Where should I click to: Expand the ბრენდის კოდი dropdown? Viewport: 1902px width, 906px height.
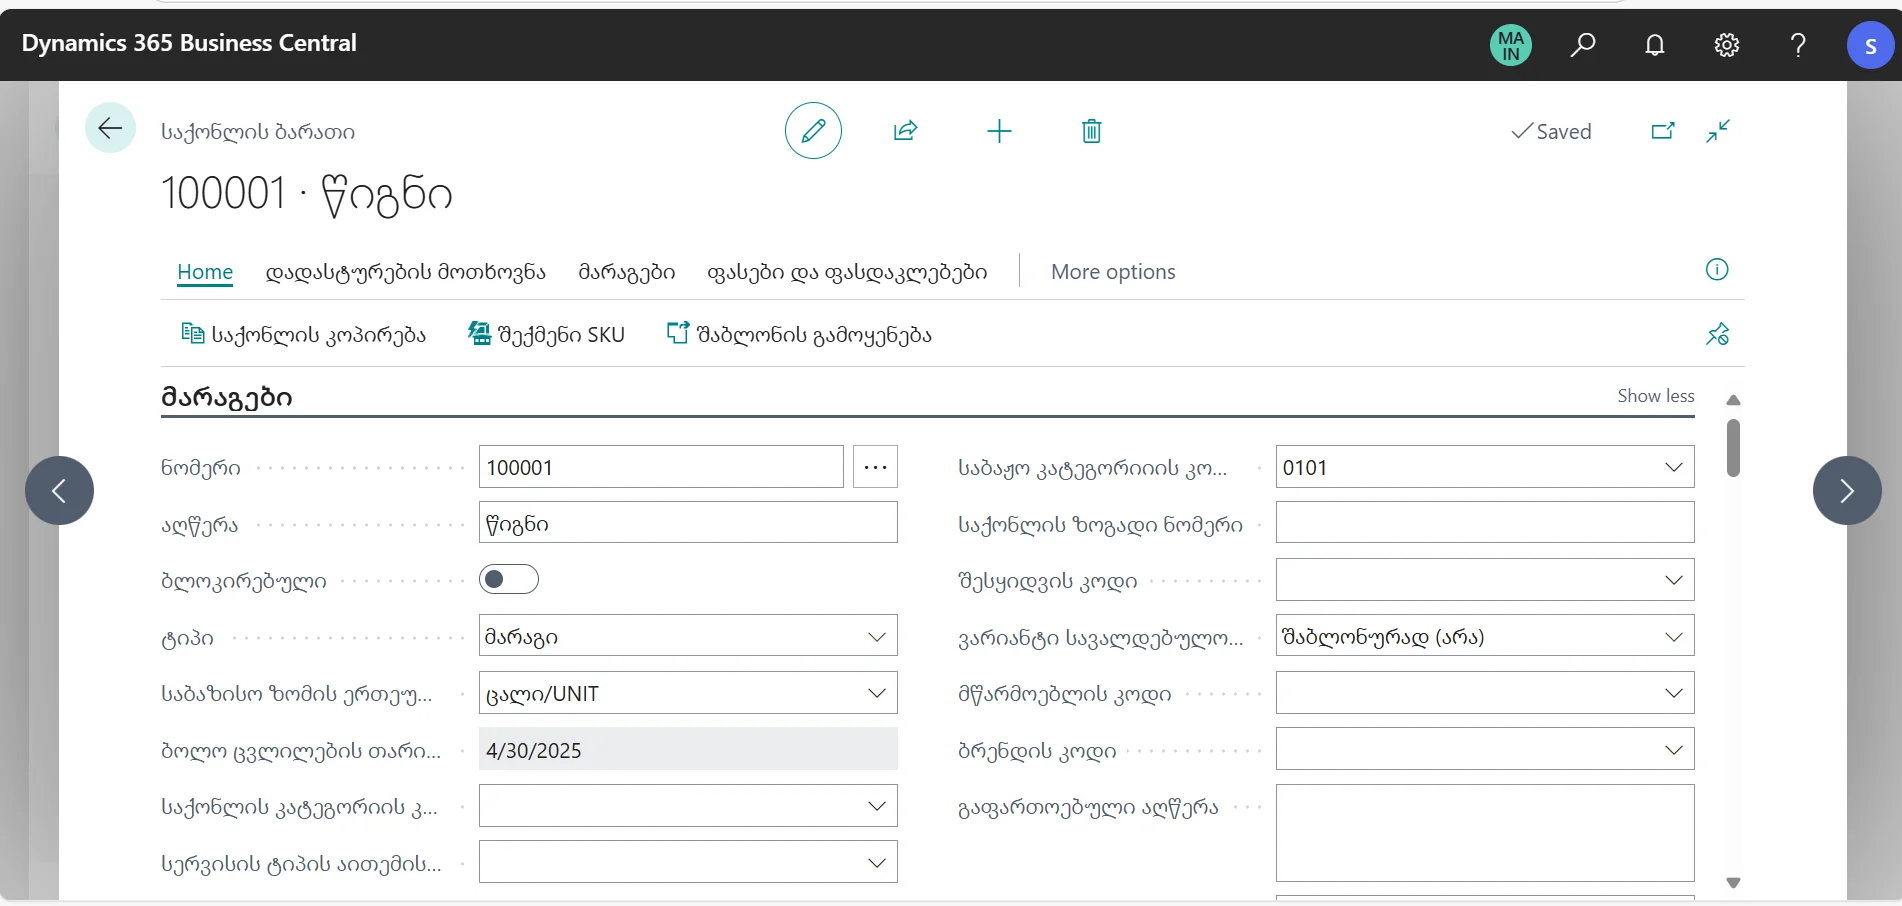[x=1673, y=750]
